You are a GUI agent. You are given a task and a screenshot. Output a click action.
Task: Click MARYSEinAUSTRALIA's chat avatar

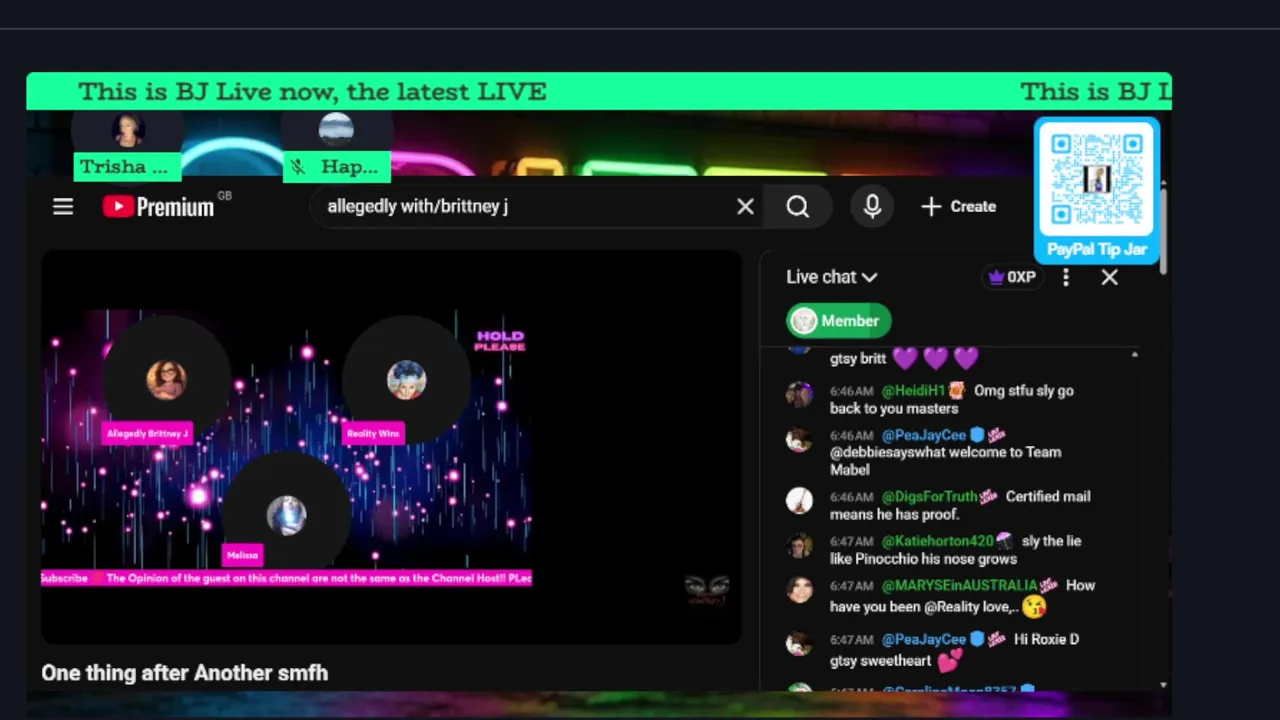tap(799, 589)
